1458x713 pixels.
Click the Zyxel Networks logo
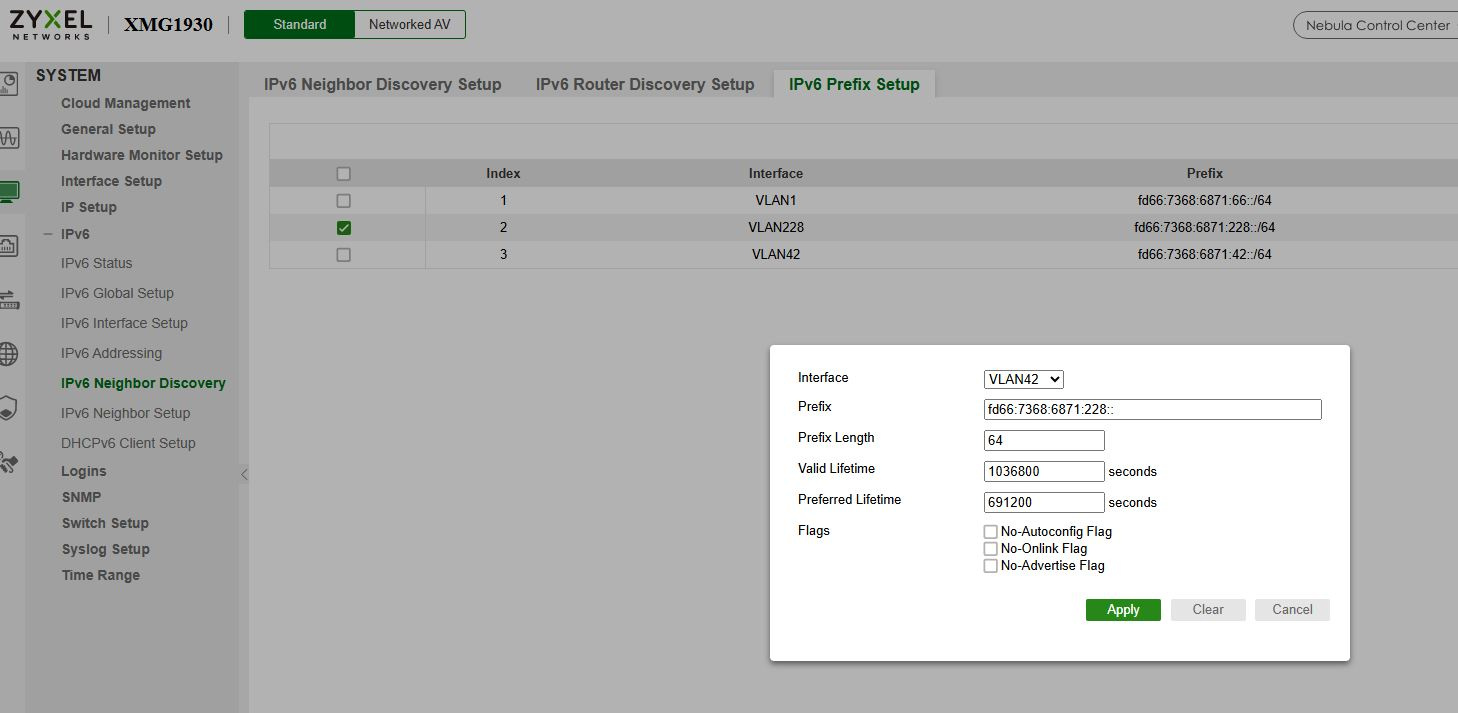coord(50,24)
